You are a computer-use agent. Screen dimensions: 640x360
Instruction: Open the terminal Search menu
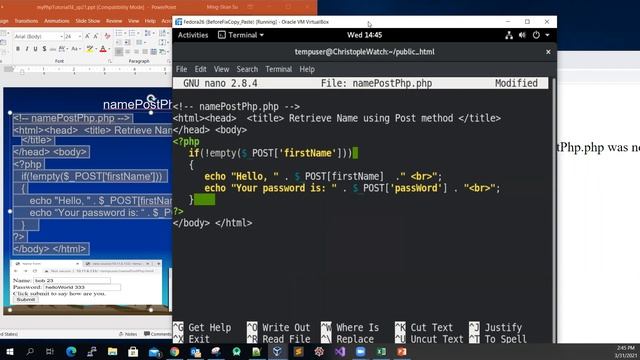pyautogui.click(x=247, y=69)
